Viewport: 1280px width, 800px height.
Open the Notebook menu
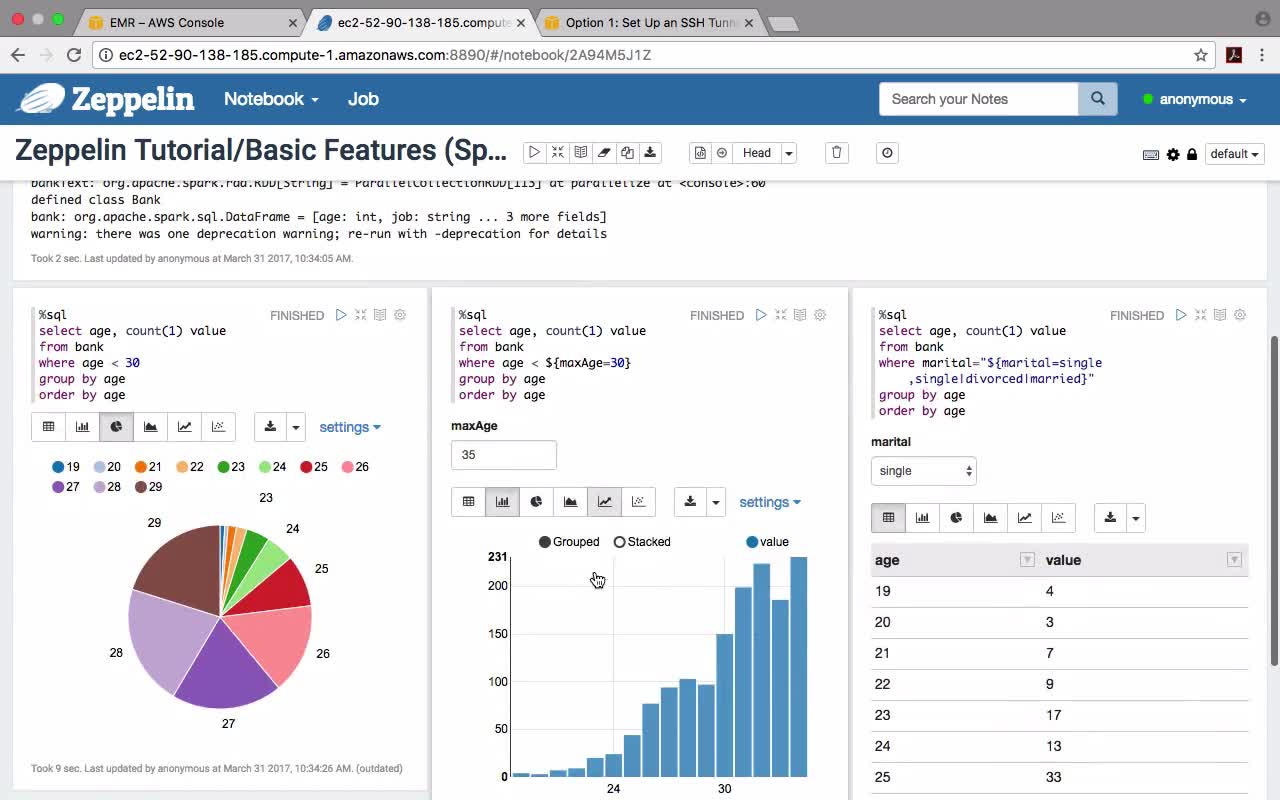(271, 99)
